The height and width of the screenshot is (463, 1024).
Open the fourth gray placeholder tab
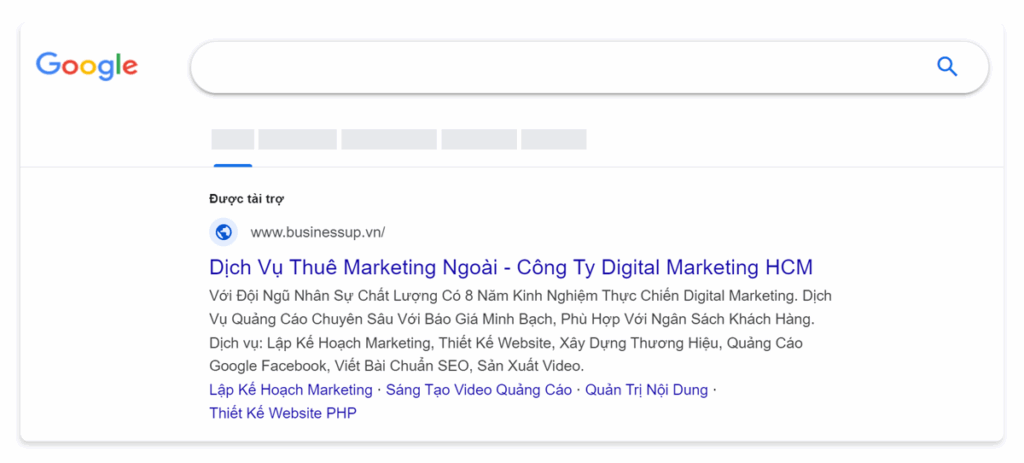click(x=479, y=140)
